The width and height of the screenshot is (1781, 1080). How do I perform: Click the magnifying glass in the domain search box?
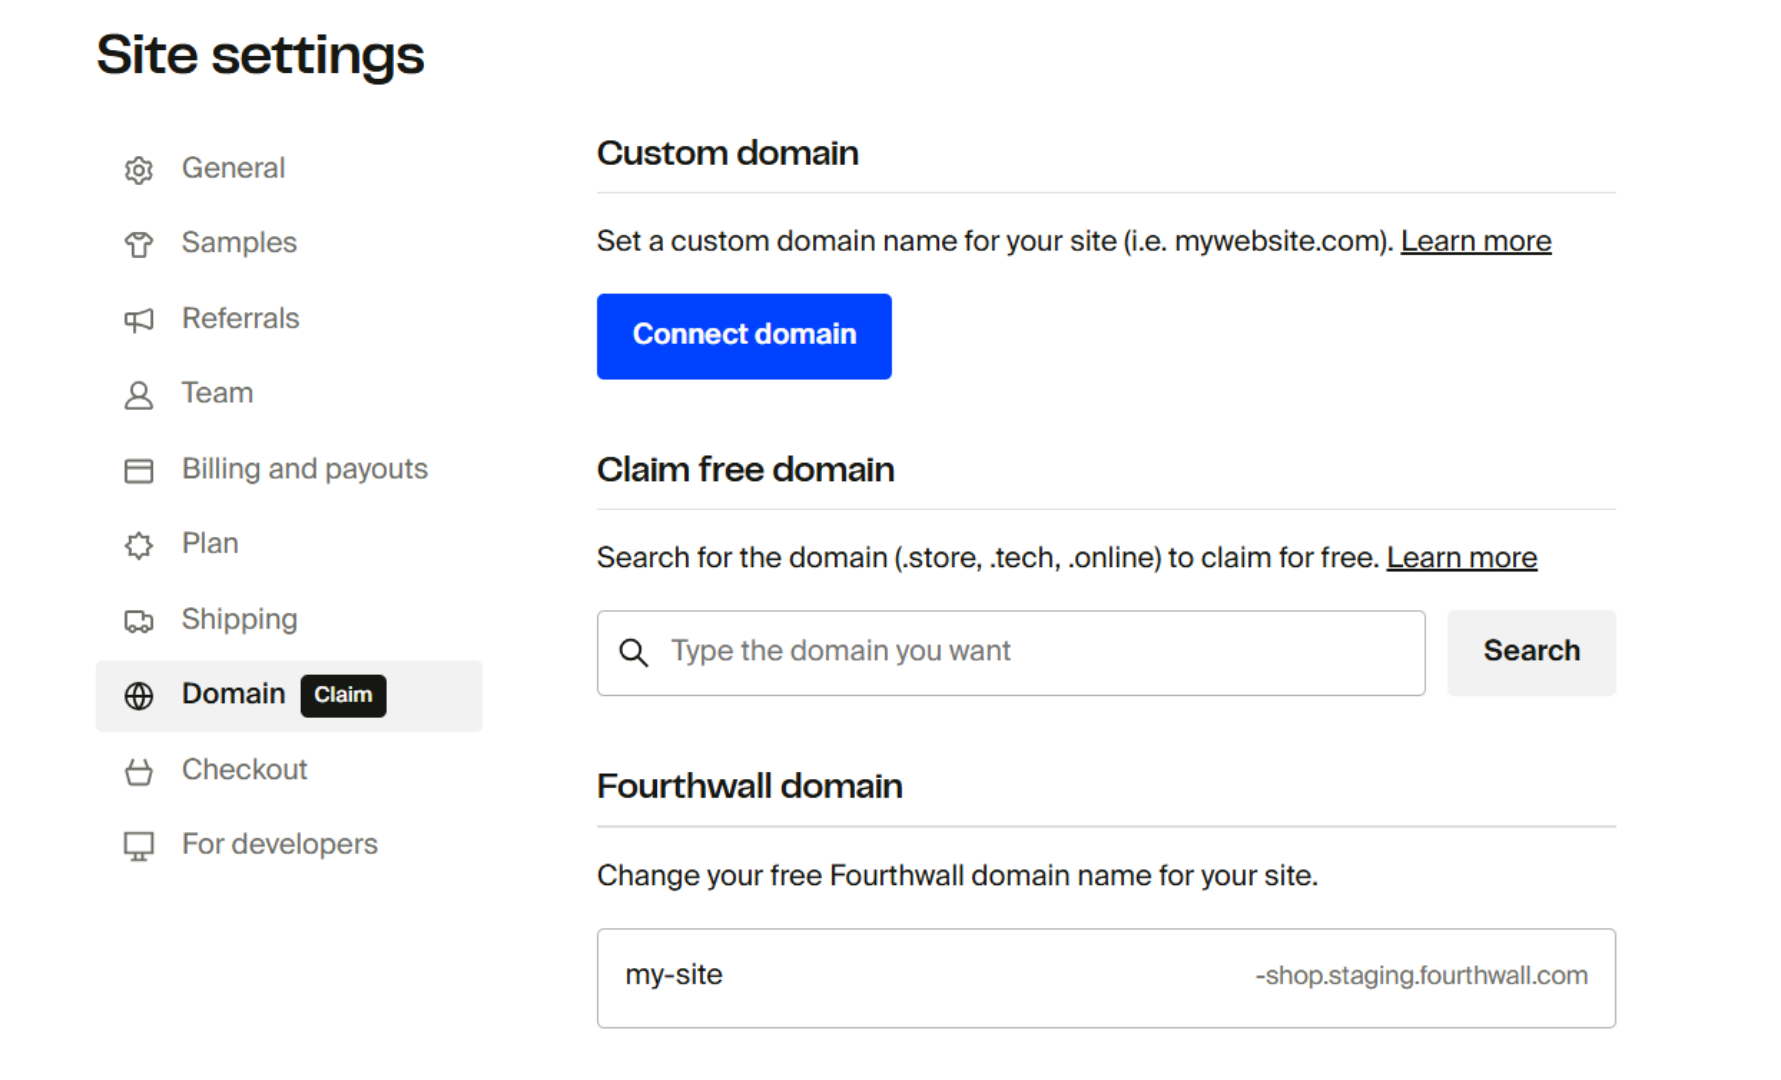coord(633,652)
